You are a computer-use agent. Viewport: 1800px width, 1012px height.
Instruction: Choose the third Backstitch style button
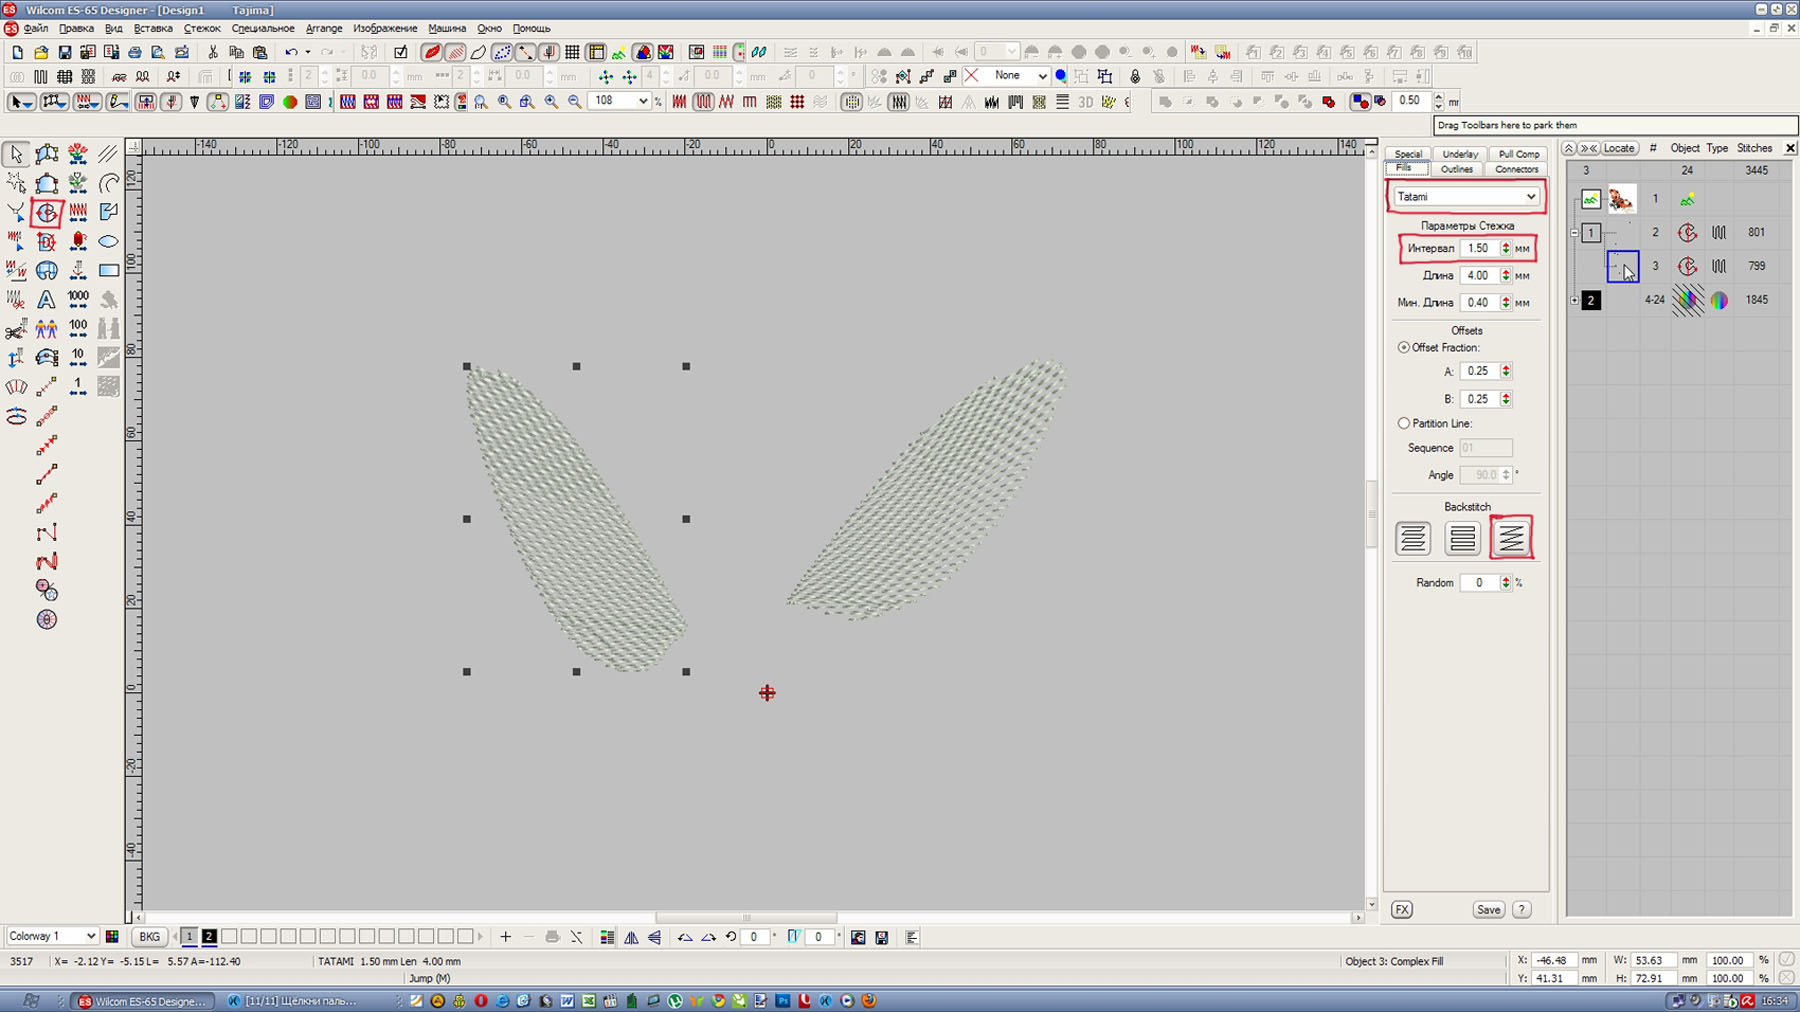pos(1510,538)
